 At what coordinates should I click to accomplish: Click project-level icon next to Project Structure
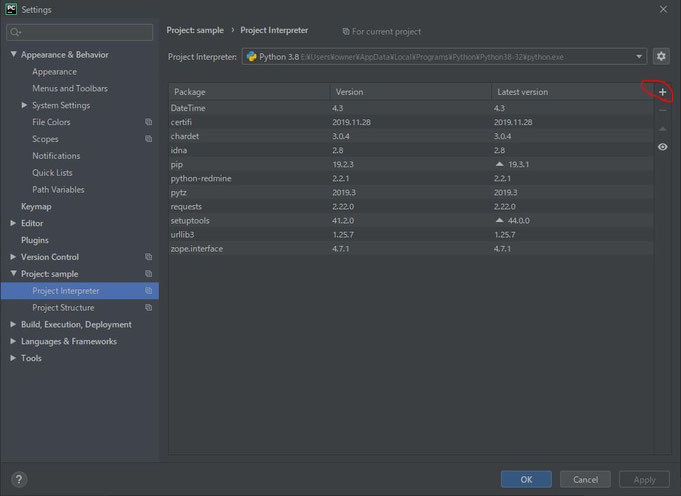tap(149, 308)
